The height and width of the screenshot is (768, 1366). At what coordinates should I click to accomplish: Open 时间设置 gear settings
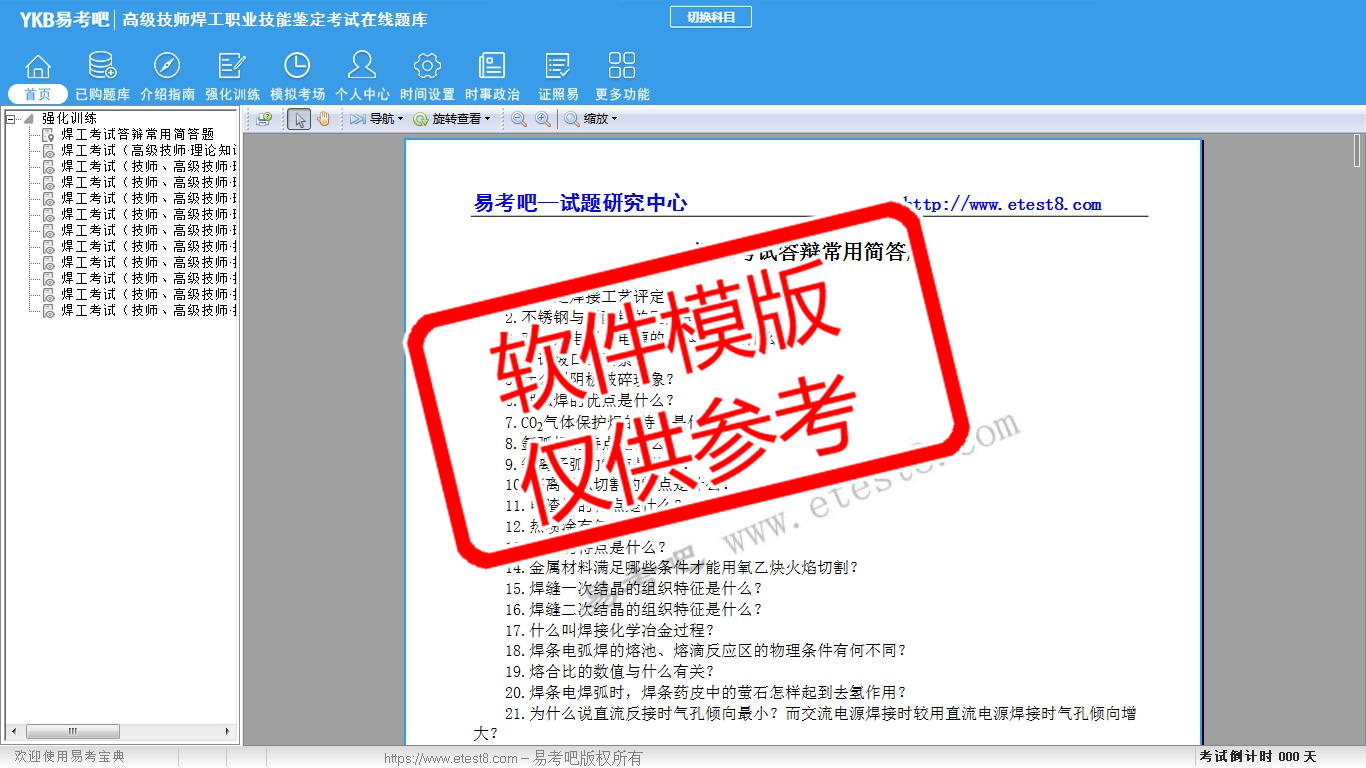pos(427,77)
